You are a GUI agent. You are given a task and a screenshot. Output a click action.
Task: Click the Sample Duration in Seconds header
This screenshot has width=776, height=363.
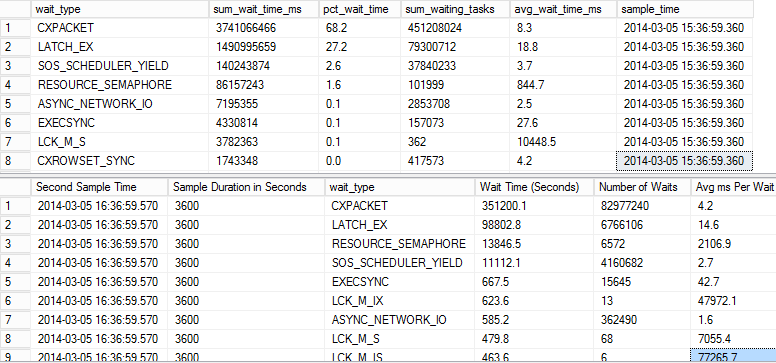[x=246, y=187]
